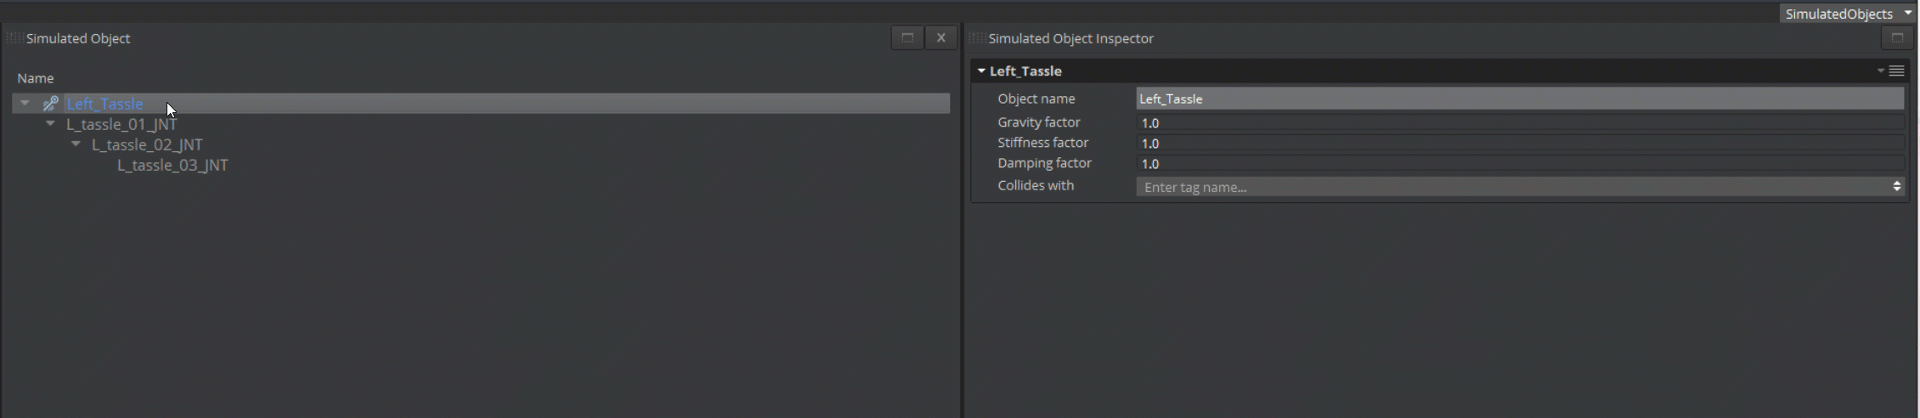Click the Left_Tassle simulated object icon
The height and width of the screenshot is (418, 1920).
pyautogui.click(x=50, y=104)
